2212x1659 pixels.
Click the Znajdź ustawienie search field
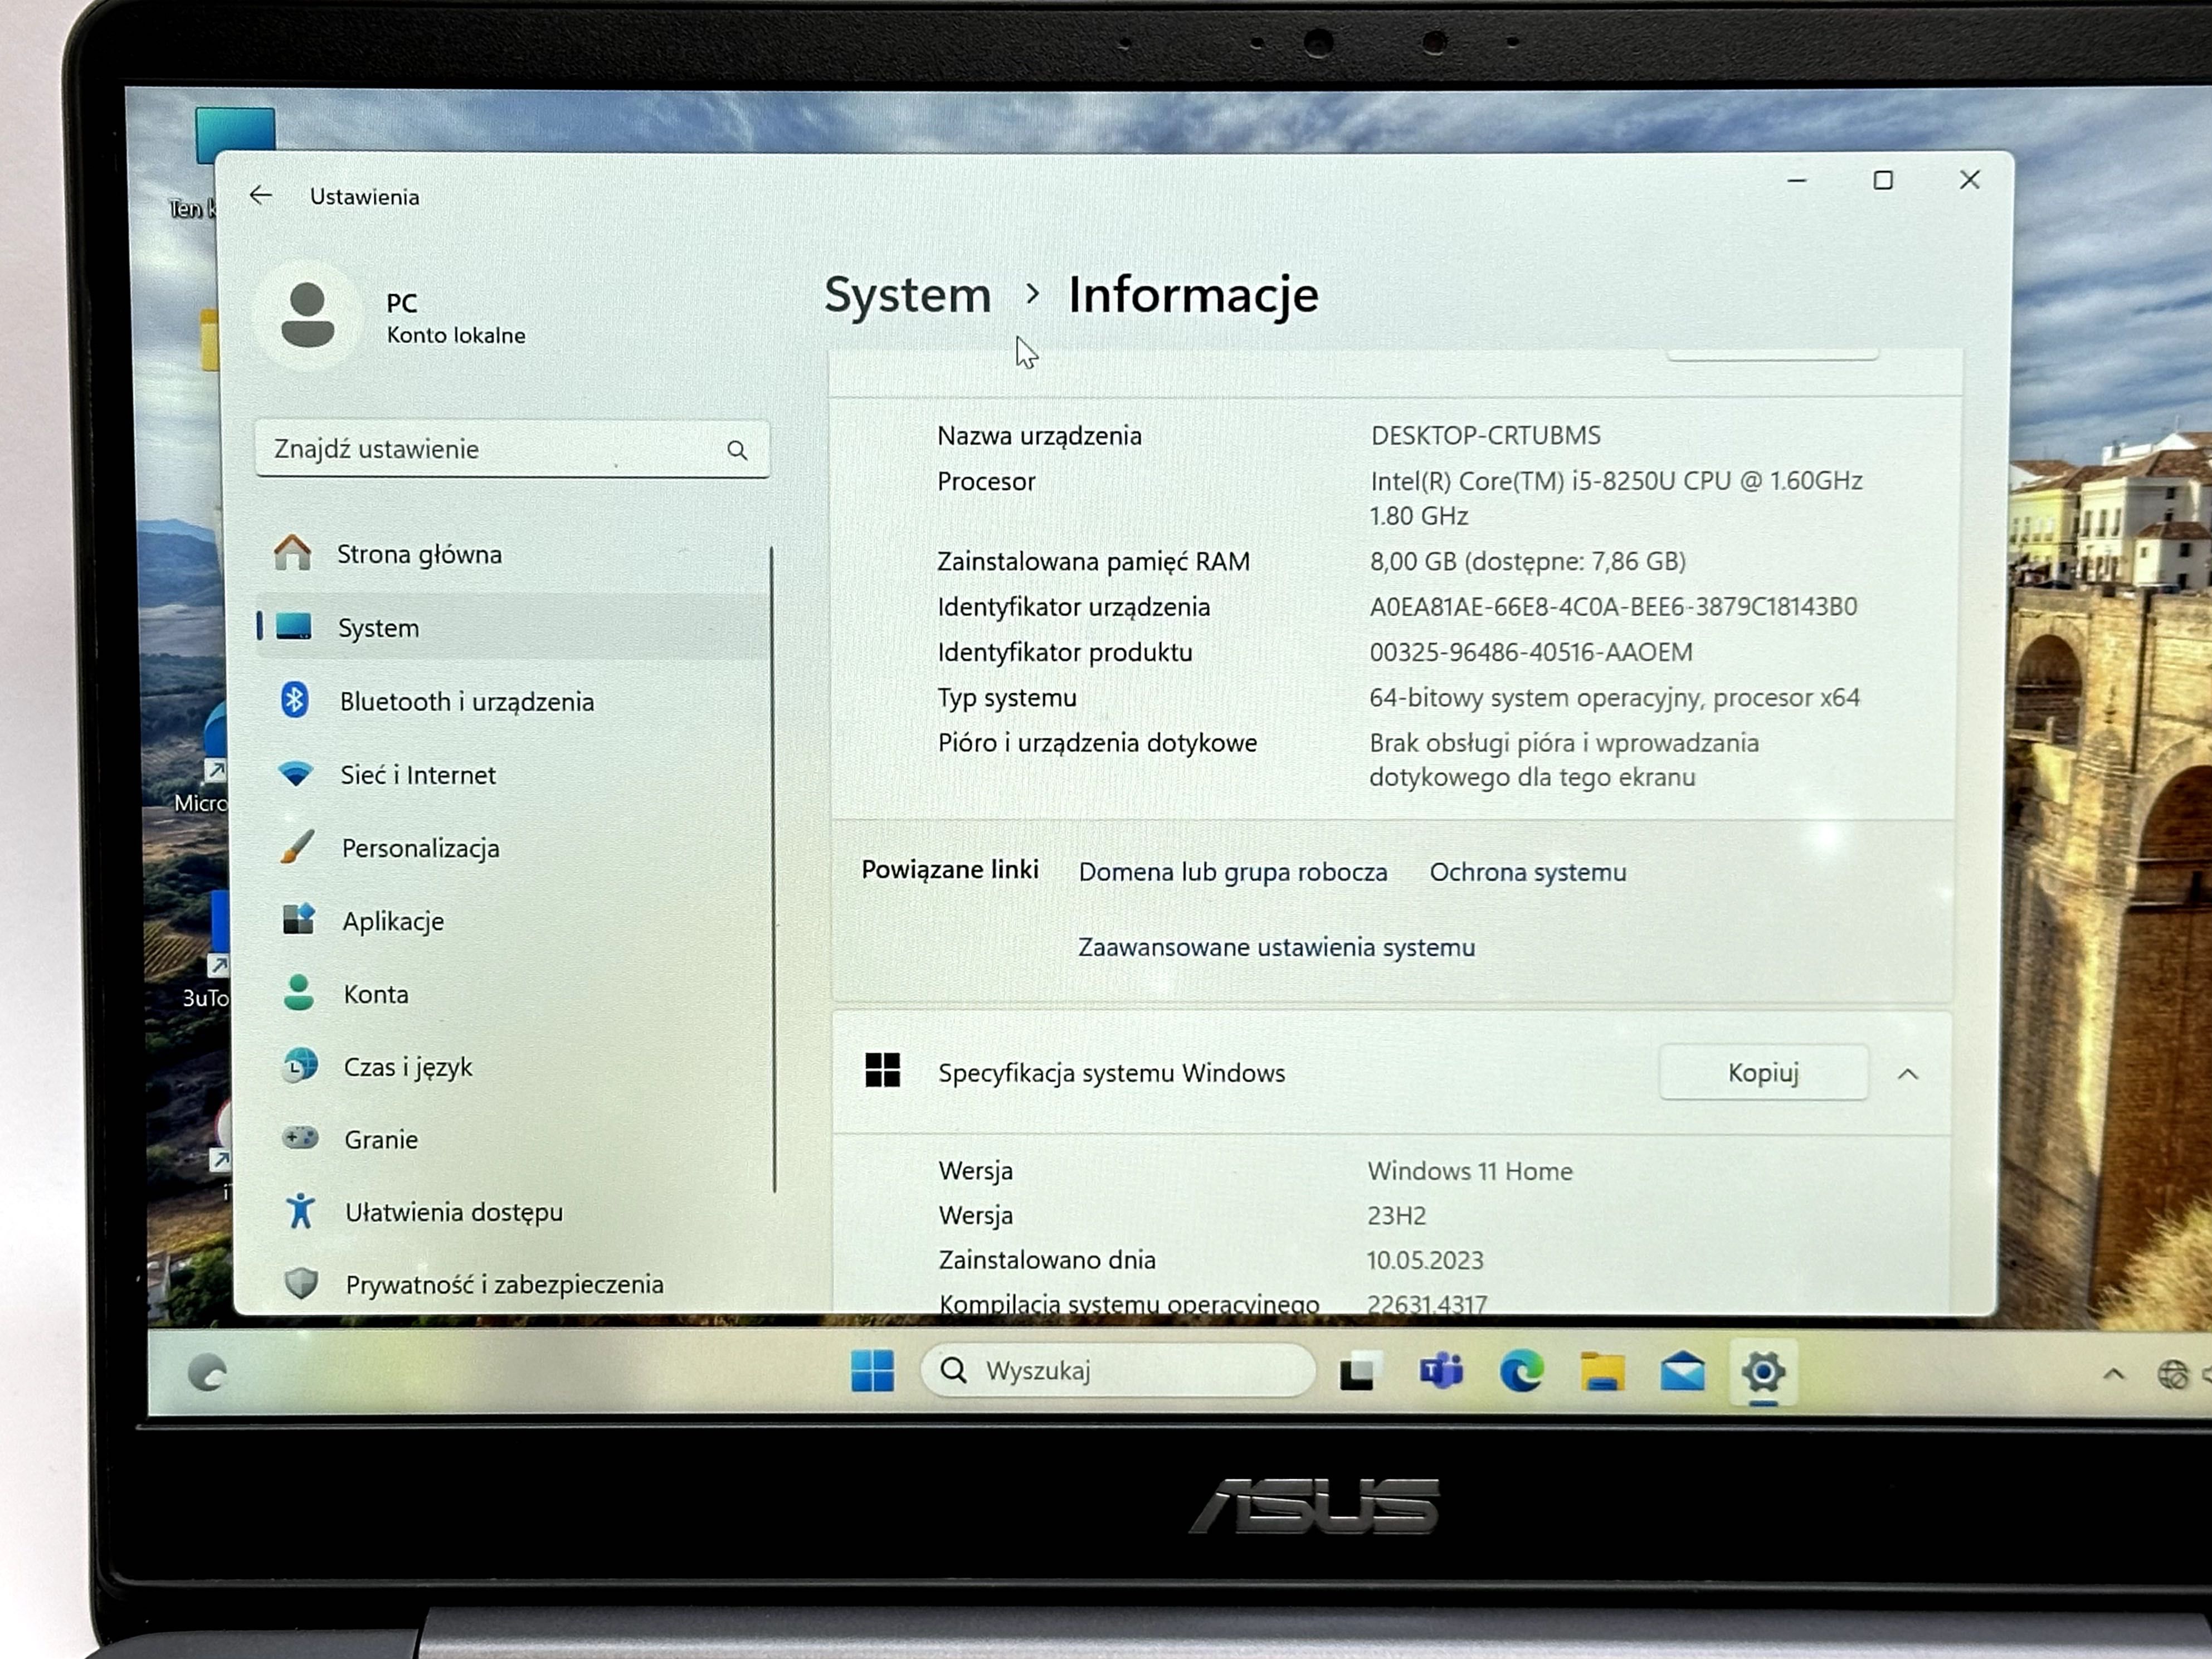[x=512, y=449]
